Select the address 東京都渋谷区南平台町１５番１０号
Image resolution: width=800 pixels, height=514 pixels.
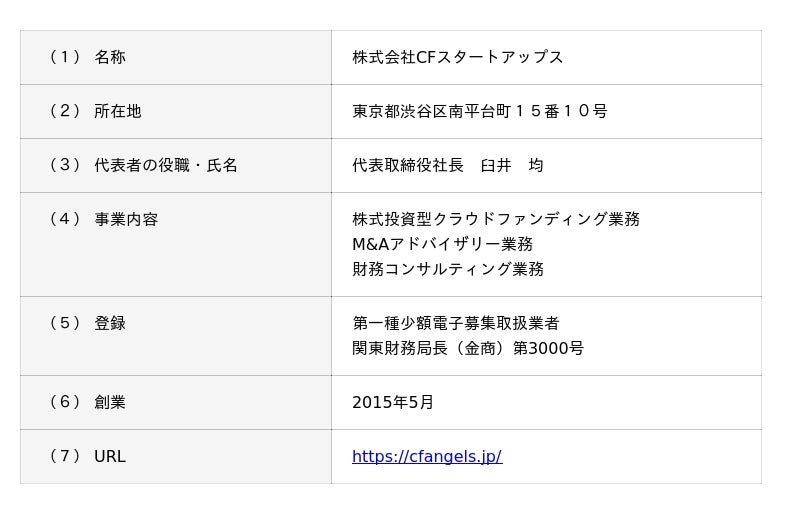pyautogui.click(x=479, y=111)
